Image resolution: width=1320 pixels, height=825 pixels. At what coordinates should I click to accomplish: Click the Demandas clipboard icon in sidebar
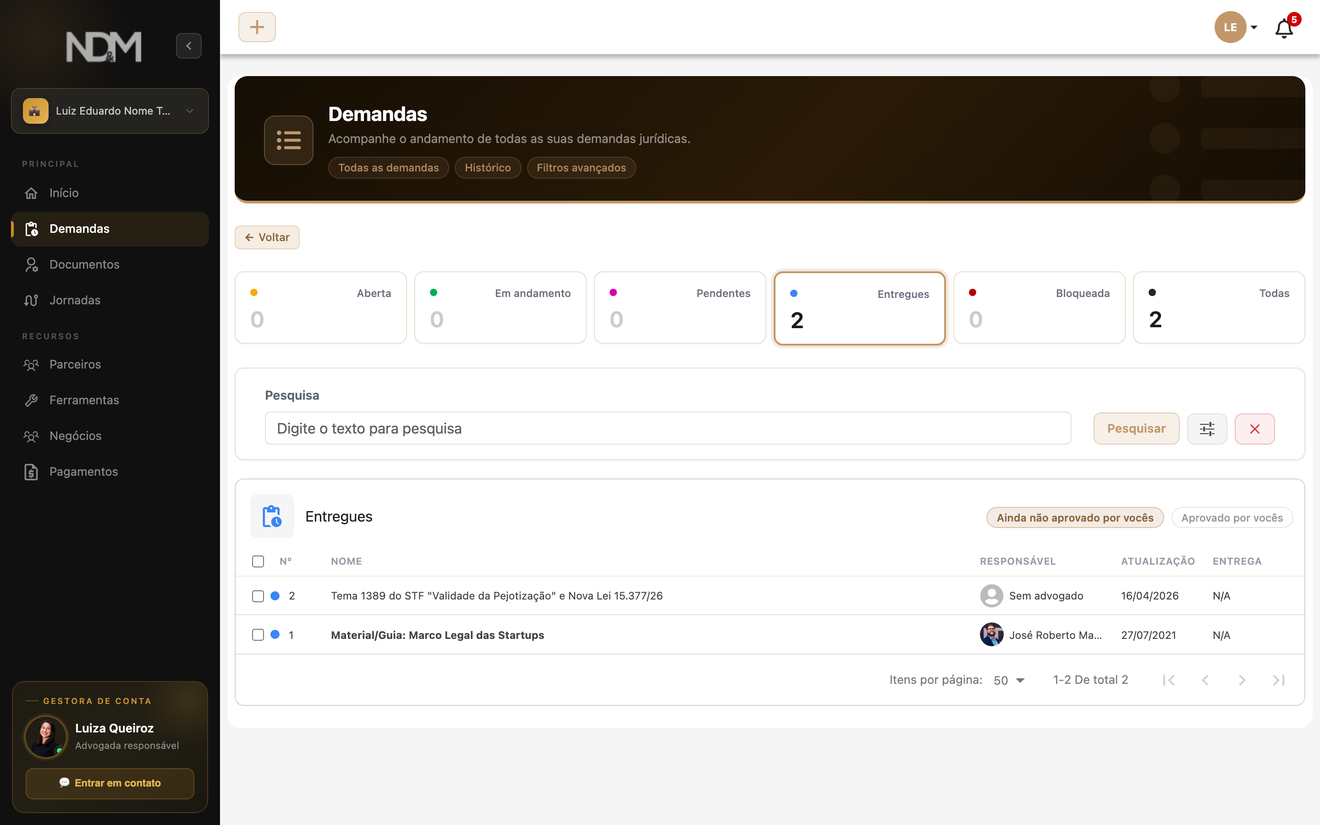[x=31, y=229]
